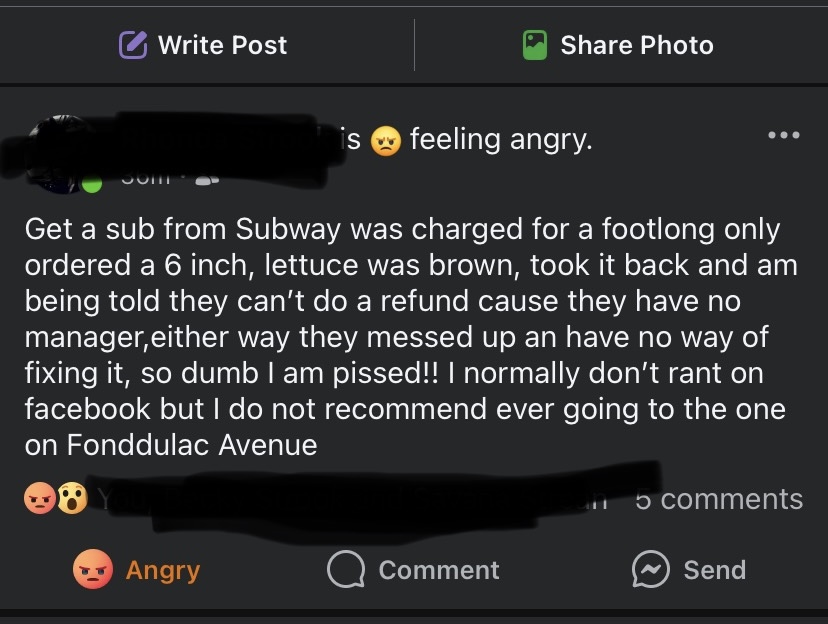Tap the angry reaction emoji in reactions summary
The height and width of the screenshot is (624, 828).
[x=41, y=499]
